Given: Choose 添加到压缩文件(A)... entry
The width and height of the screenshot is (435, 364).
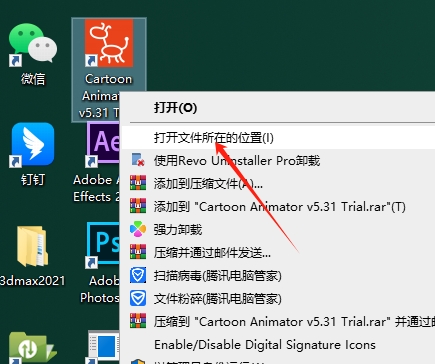Looking at the screenshot, I should tap(277, 184).
